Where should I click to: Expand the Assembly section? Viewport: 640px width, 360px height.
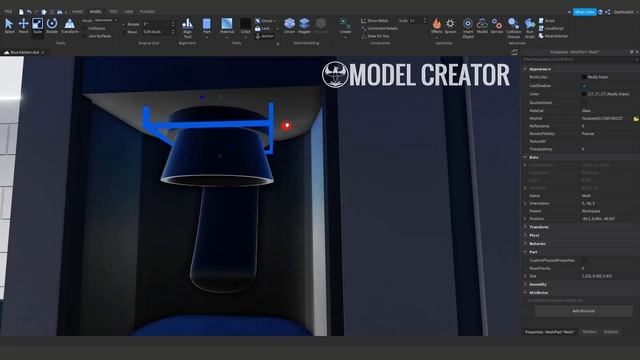point(525,284)
